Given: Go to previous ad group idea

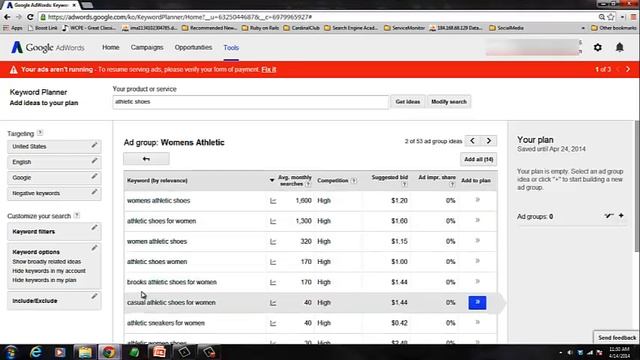Looking at the screenshot, I should (473, 141).
